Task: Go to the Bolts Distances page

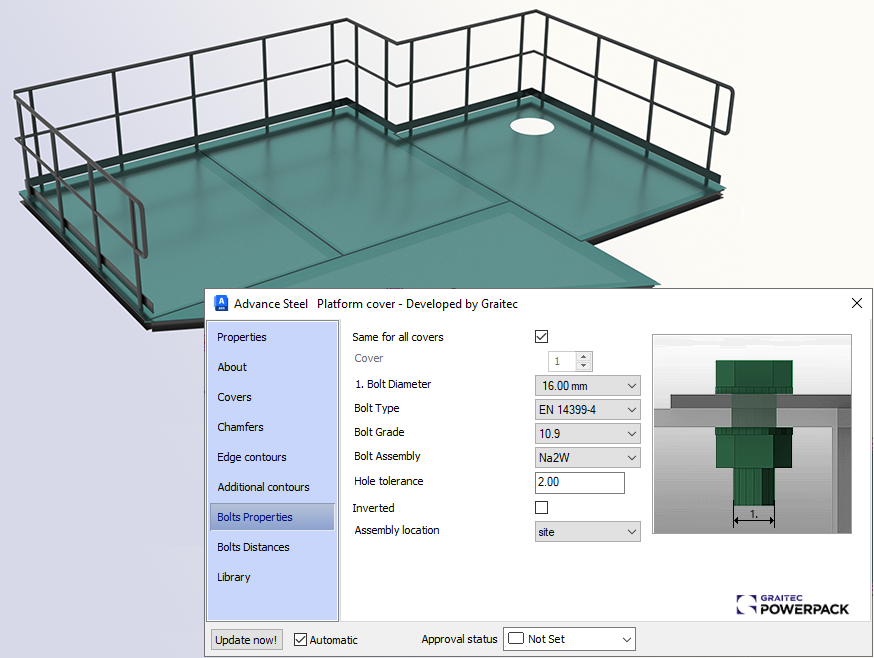Action: pyautogui.click(x=253, y=547)
